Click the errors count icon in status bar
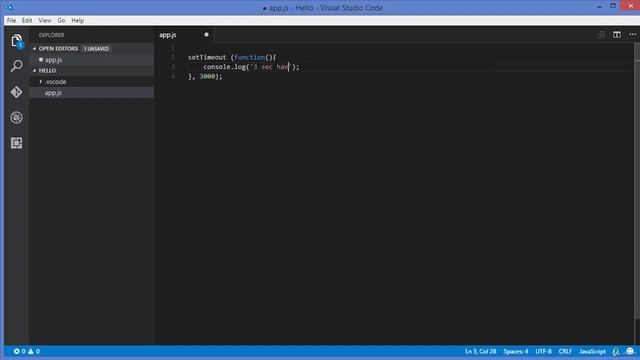The width and height of the screenshot is (640, 360). pos(16,351)
